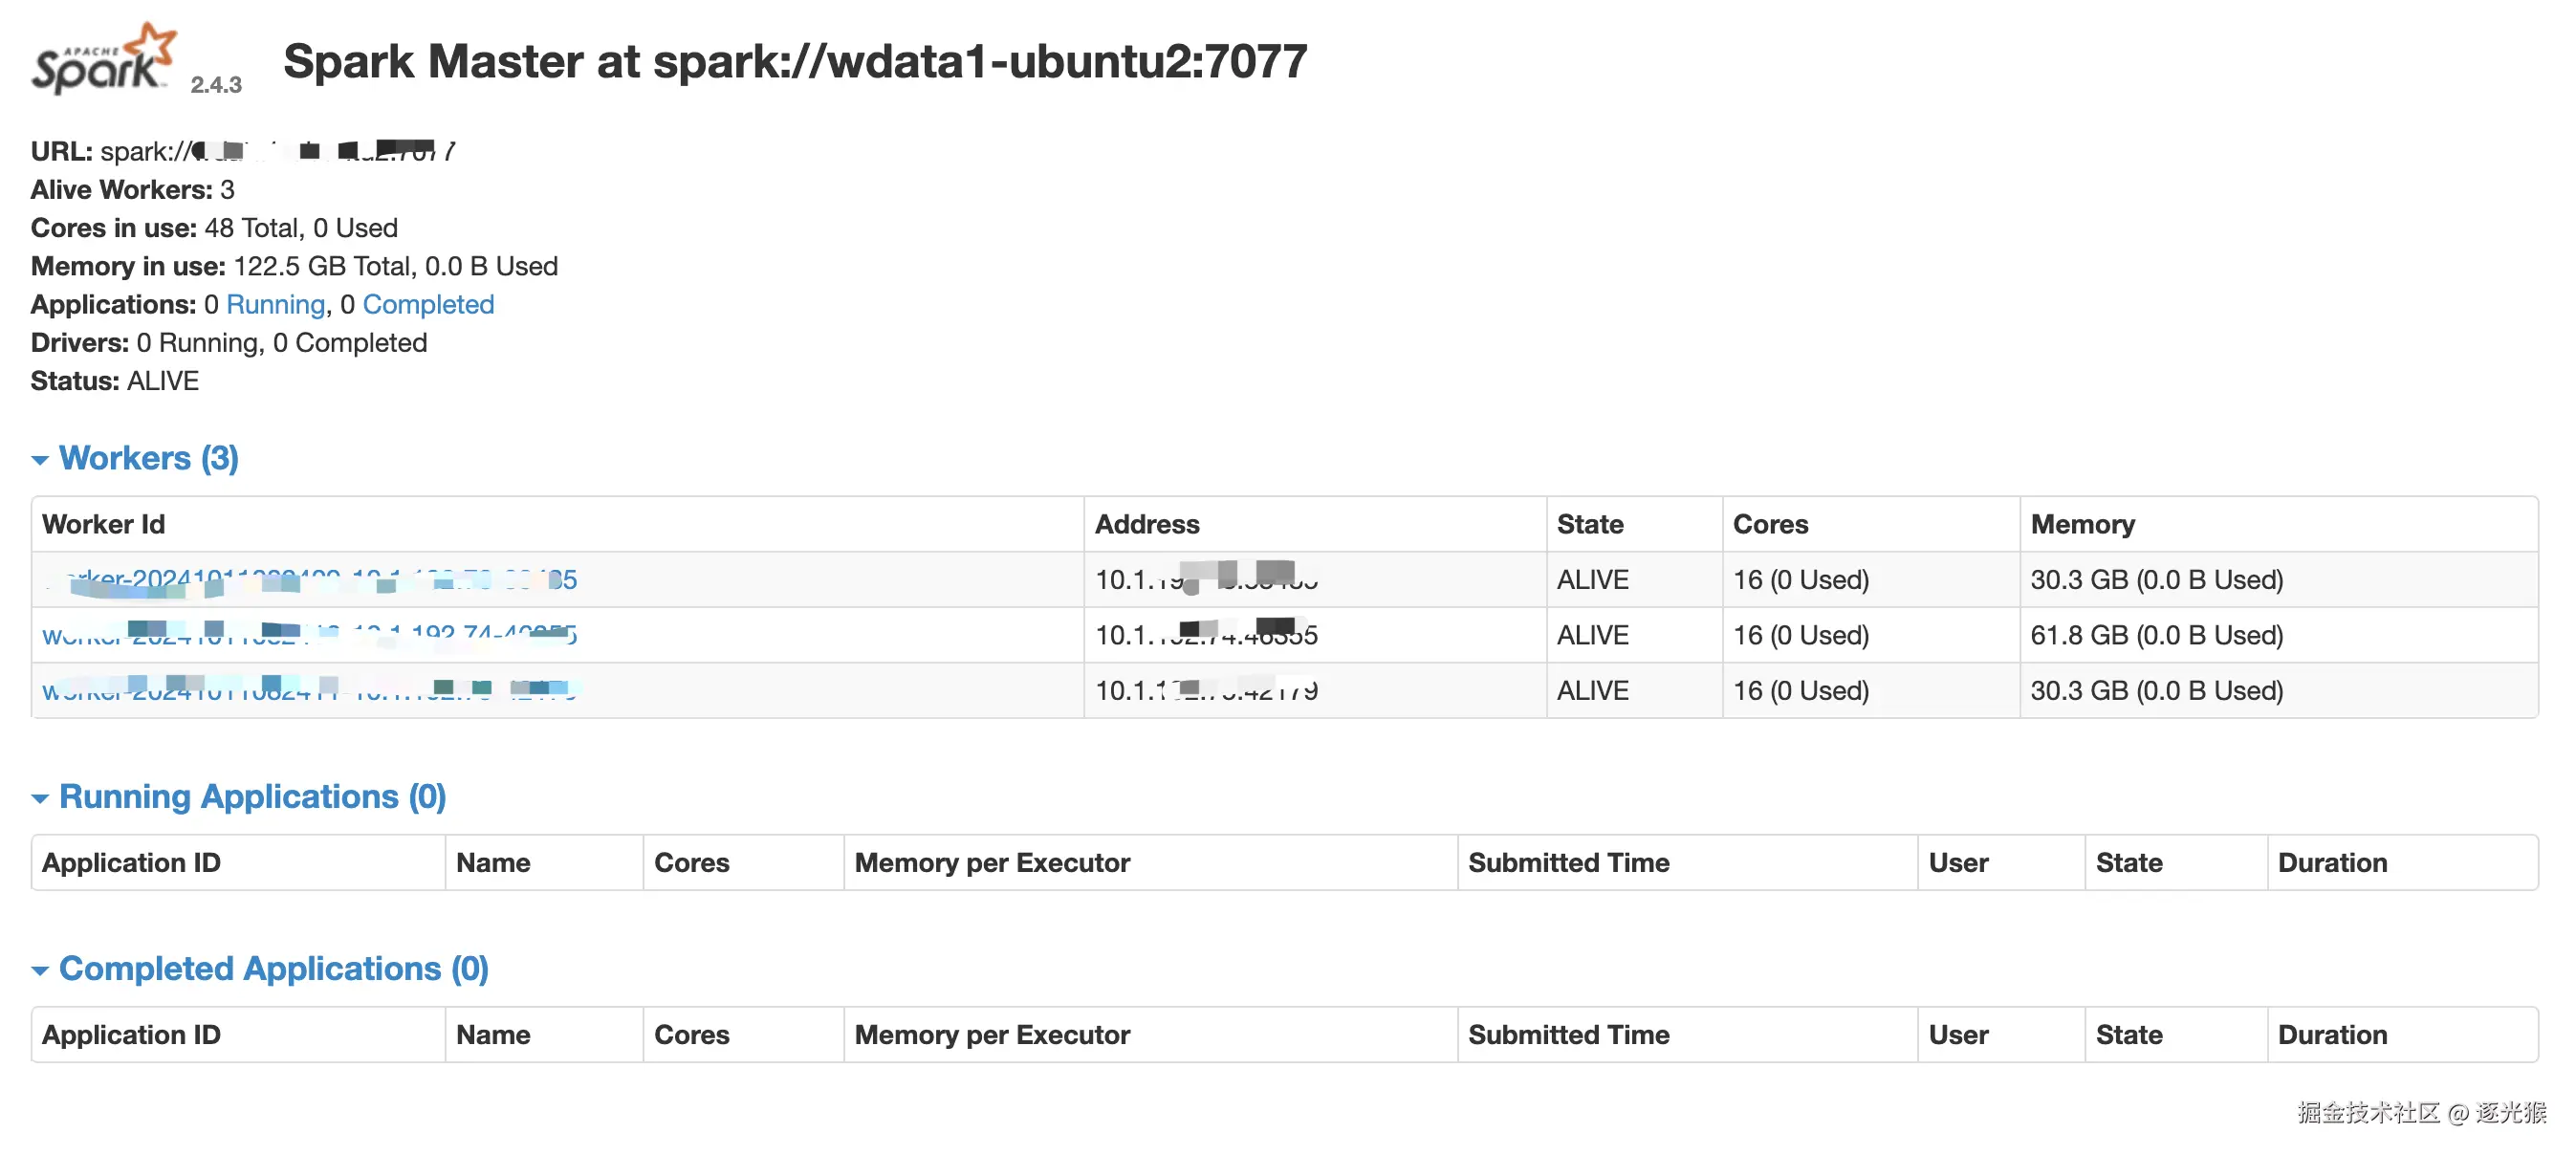Click Duration header in Completed Applications table
Viewport: 2576px width, 1155px height.
[x=2332, y=1034]
